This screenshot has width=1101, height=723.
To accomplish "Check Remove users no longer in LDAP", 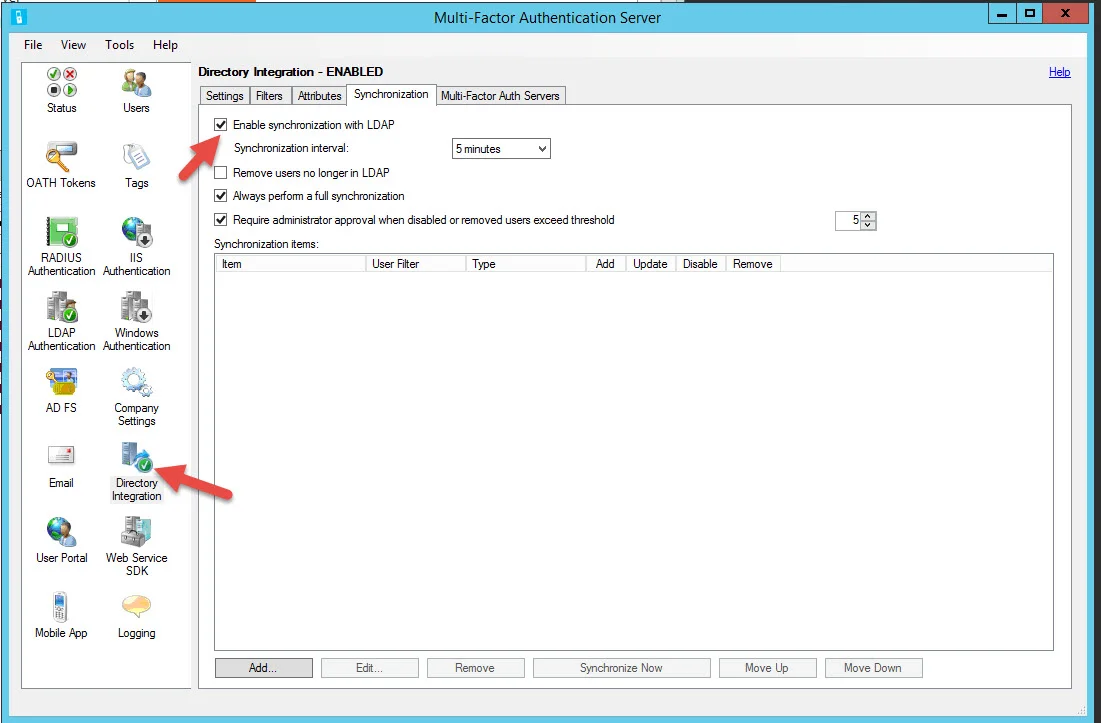I will 220,173.
